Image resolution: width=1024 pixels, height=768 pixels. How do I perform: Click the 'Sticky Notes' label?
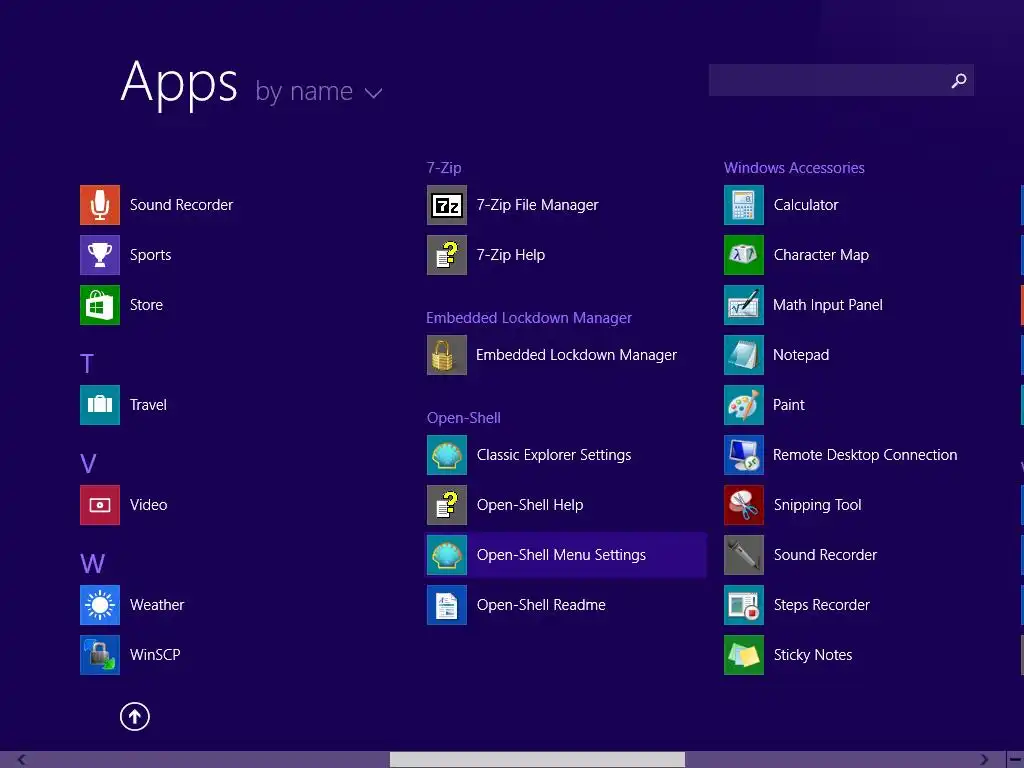pos(812,655)
